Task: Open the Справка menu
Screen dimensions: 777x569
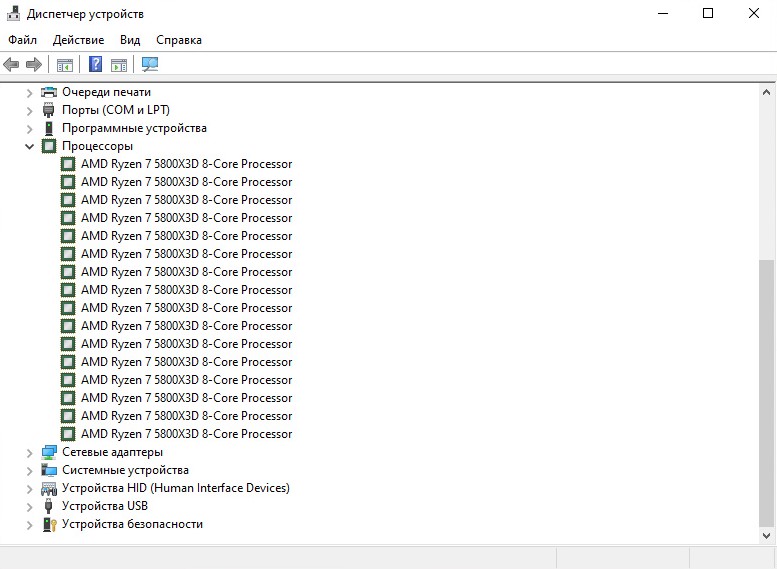Action: 179,40
